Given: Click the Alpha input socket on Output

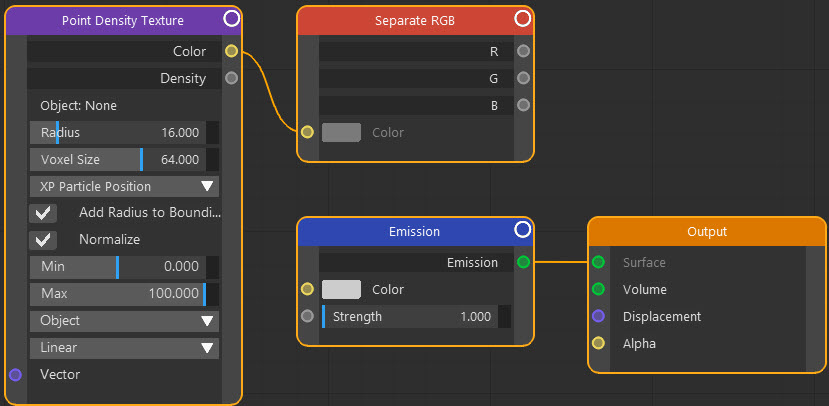Looking at the screenshot, I should tap(598, 344).
